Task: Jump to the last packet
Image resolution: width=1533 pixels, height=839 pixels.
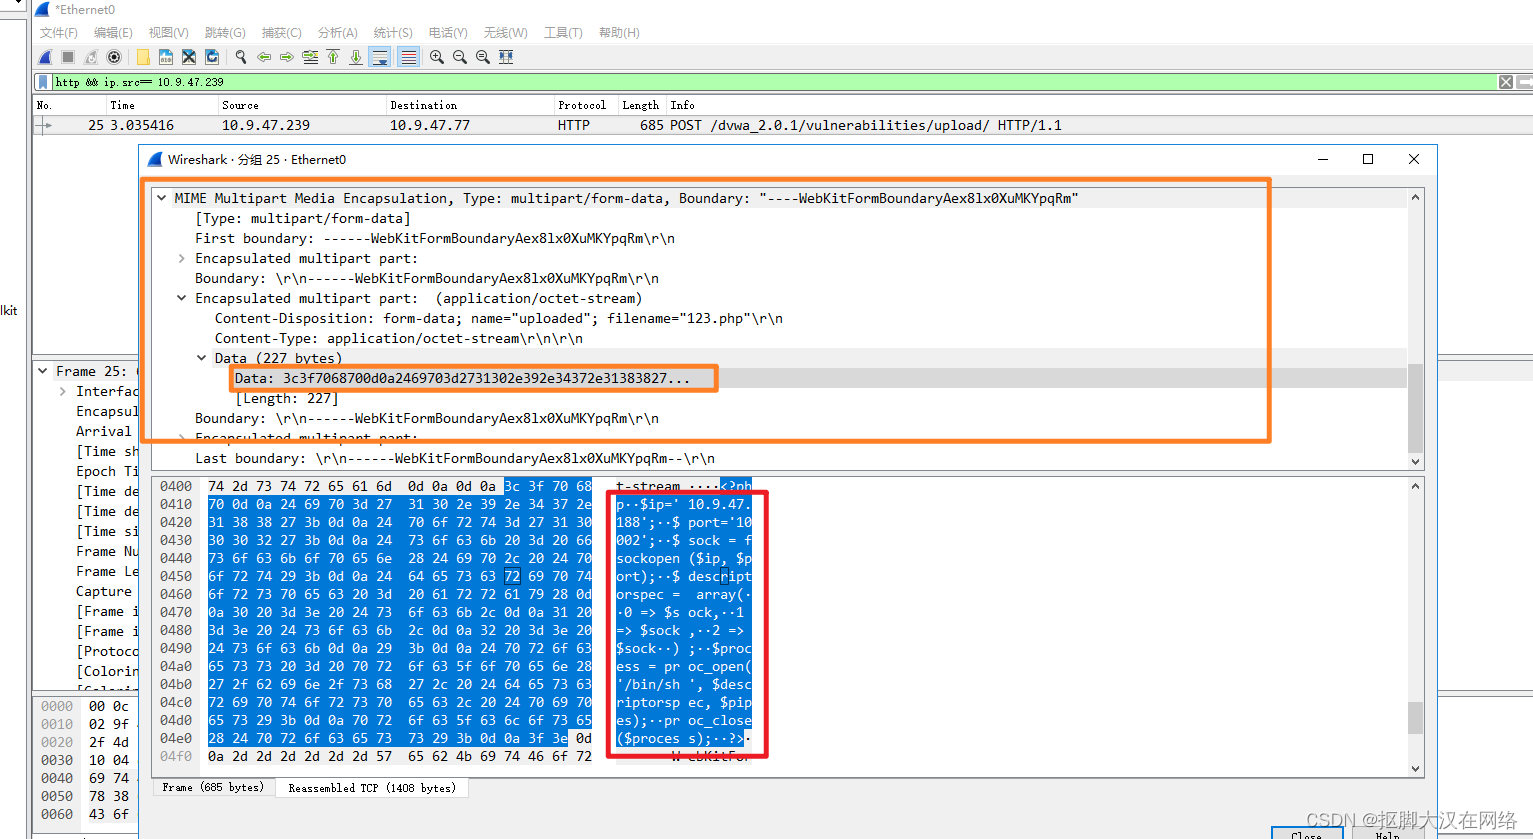Action: coord(356,57)
